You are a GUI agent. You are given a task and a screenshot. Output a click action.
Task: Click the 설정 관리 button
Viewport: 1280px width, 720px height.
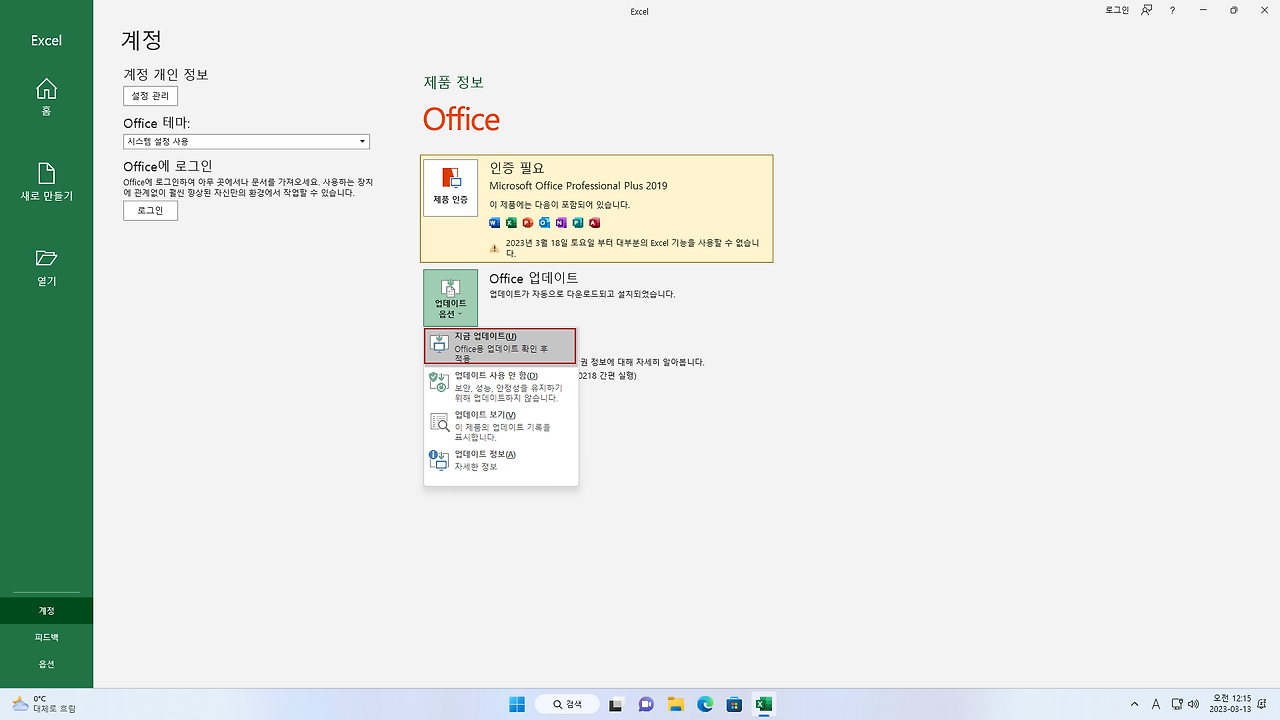point(151,96)
